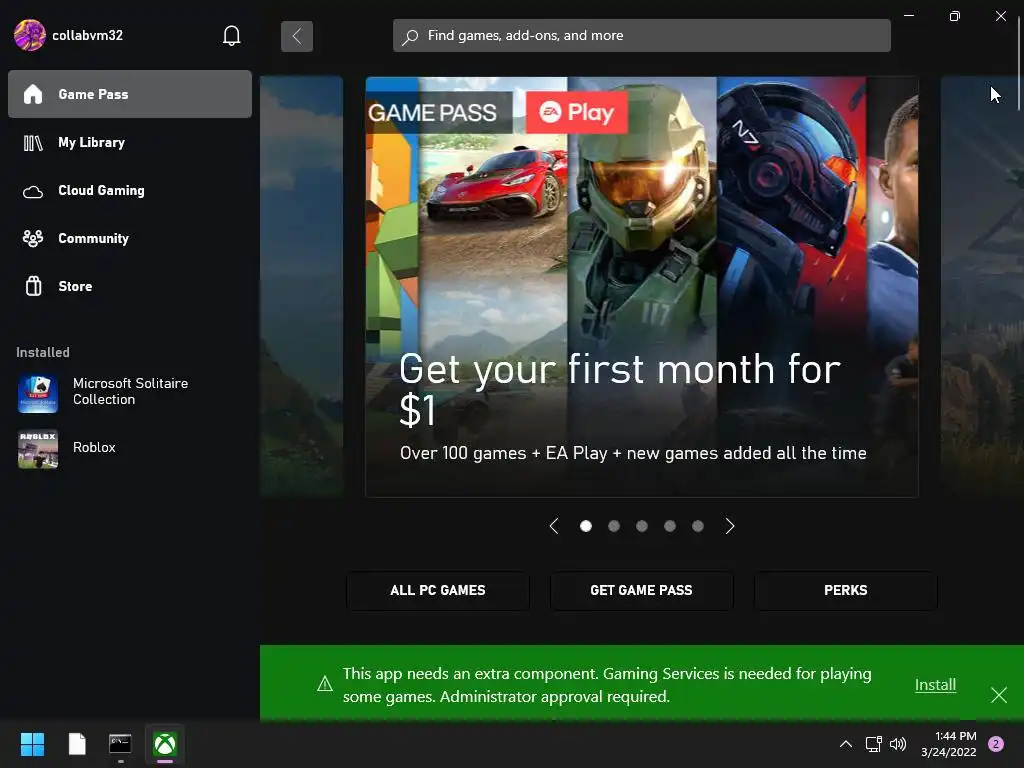1024x768 pixels.
Task: Restore down the Xbox window
Action: tap(955, 16)
